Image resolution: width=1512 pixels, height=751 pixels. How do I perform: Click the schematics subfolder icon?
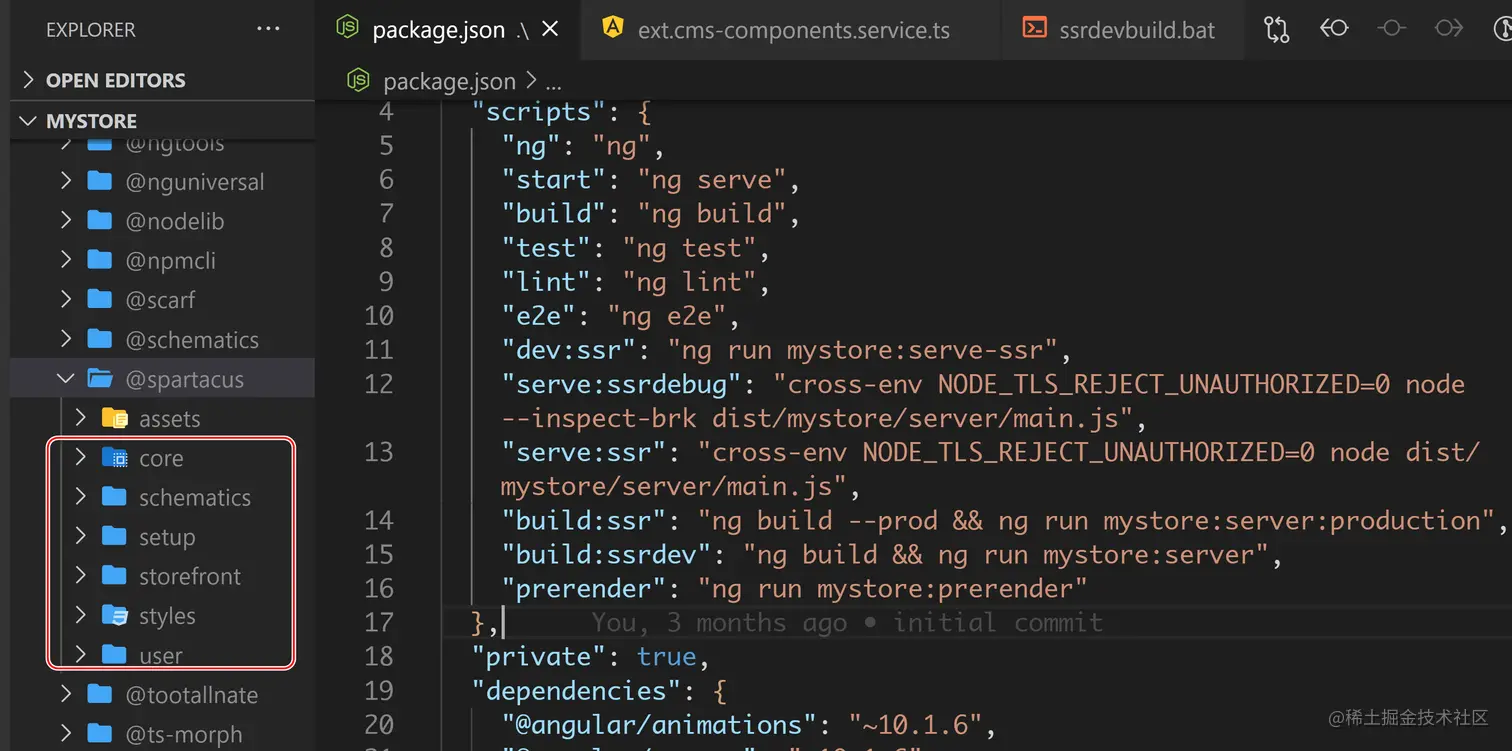[115, 497]
